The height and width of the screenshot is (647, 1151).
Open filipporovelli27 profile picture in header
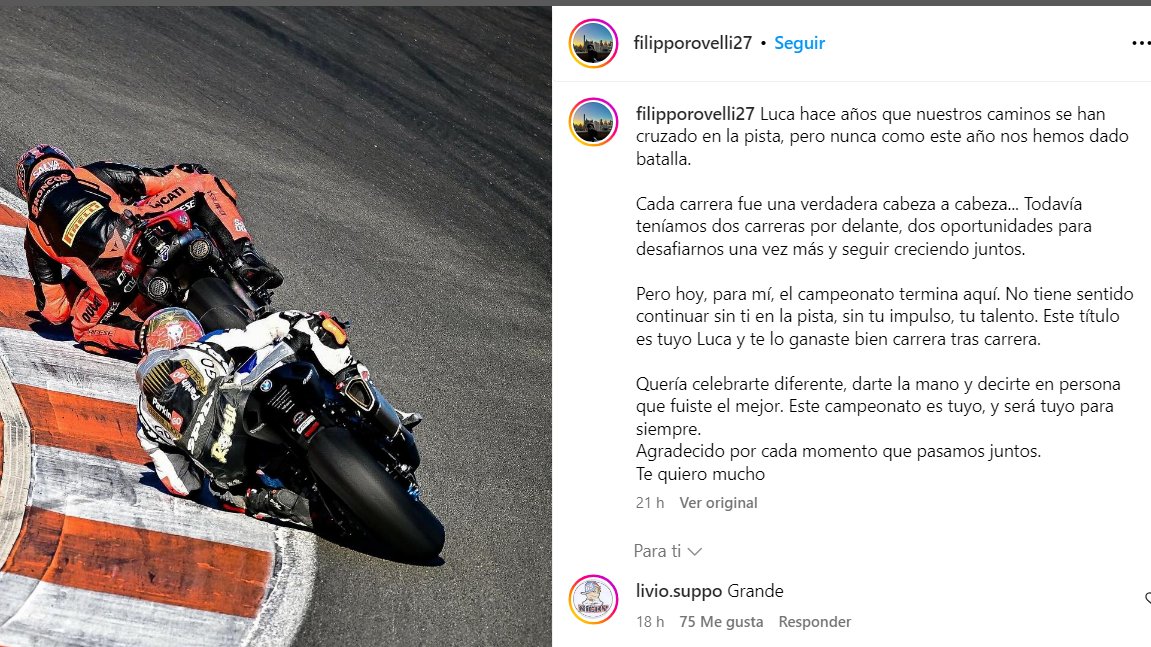click(593, 43)
